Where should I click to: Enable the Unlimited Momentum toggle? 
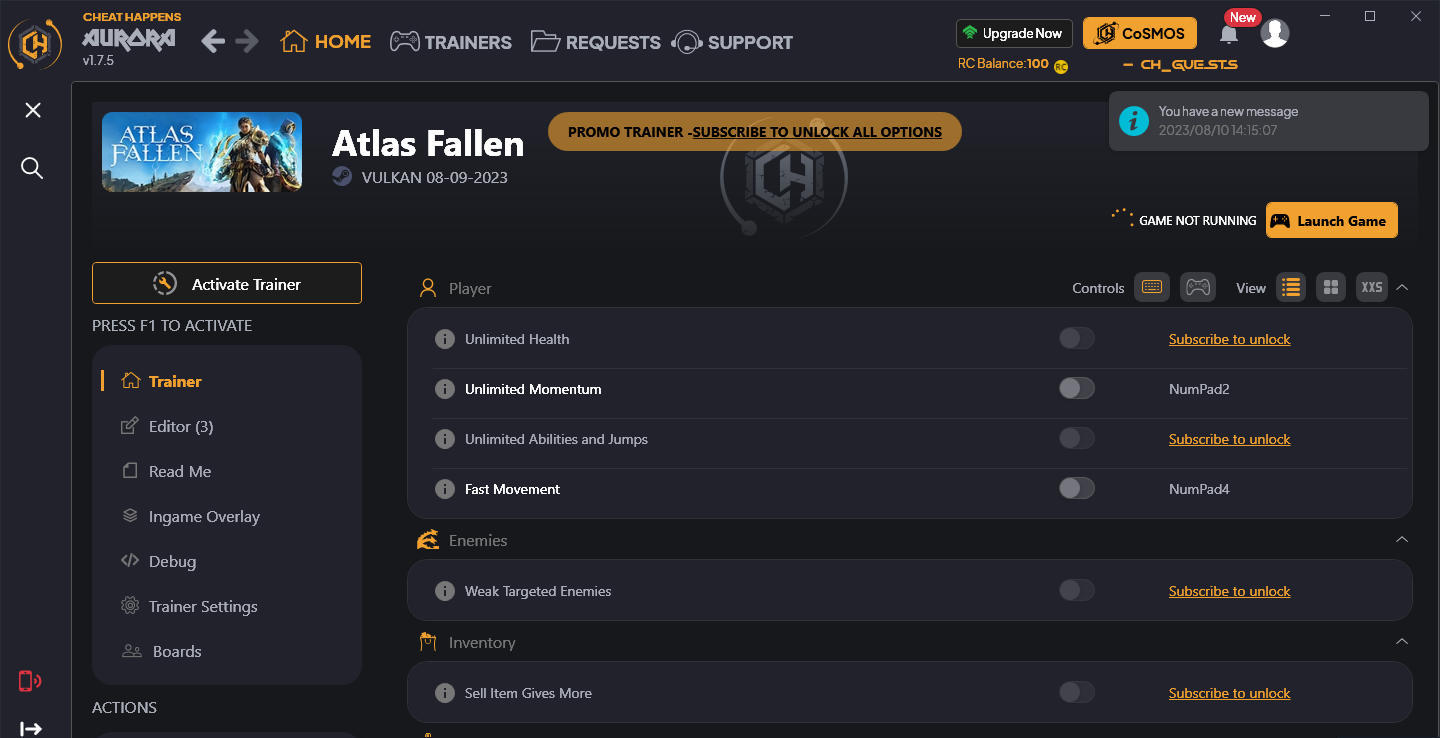coord(1077,388)
